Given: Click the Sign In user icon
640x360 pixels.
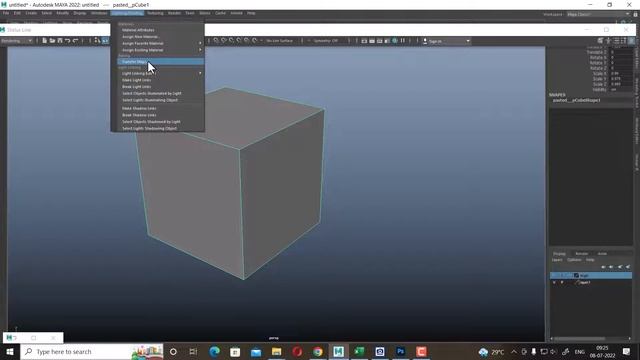Looking at the screenshot, I should 425,41.
